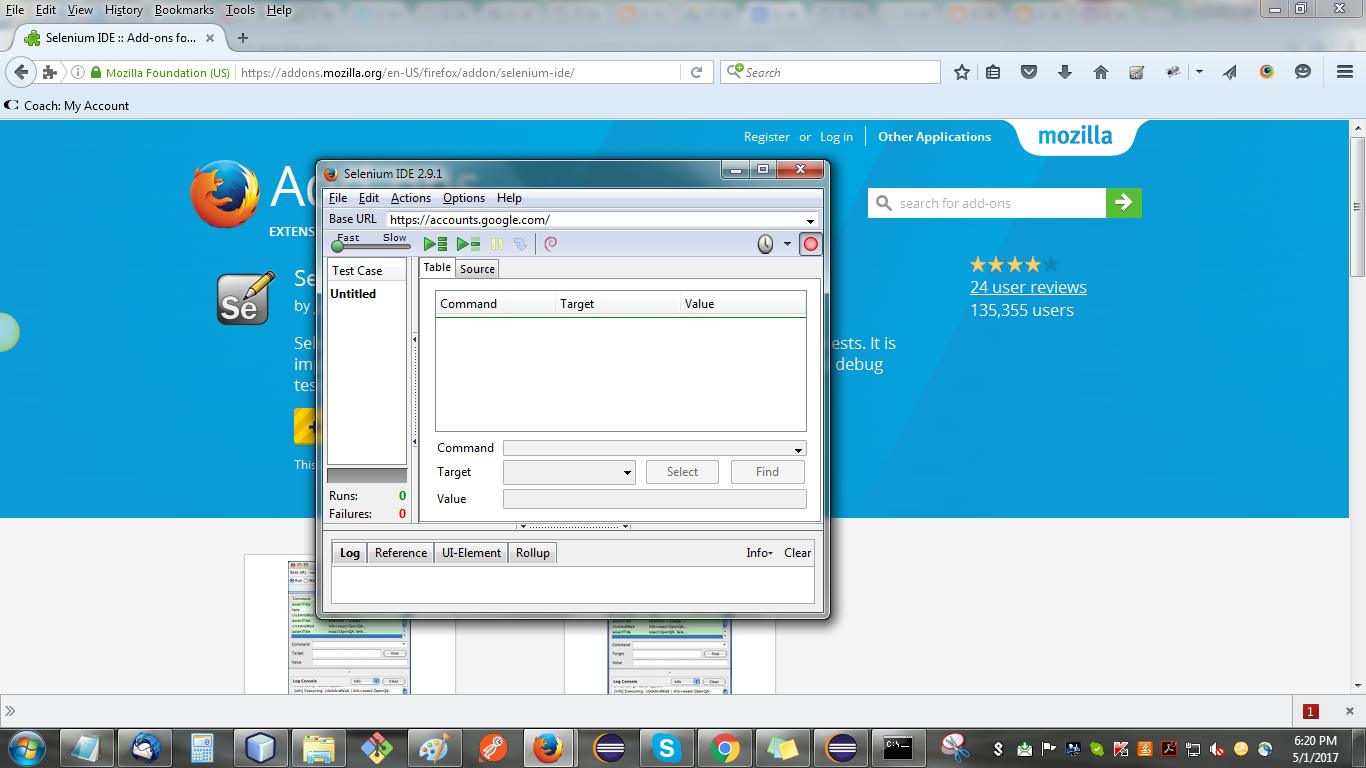Click the 24 user reviews link
The image size is (1366, 768).
pyautogui.click(x=1028, y=288)
